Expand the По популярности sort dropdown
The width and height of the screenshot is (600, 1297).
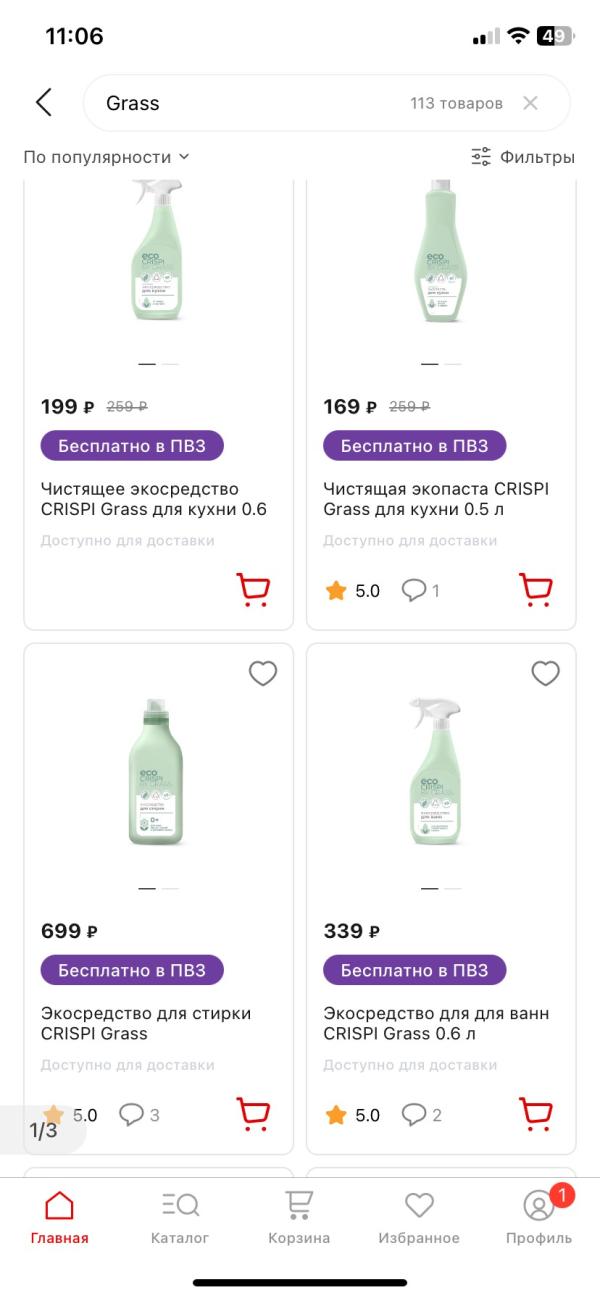coord(106,157)
